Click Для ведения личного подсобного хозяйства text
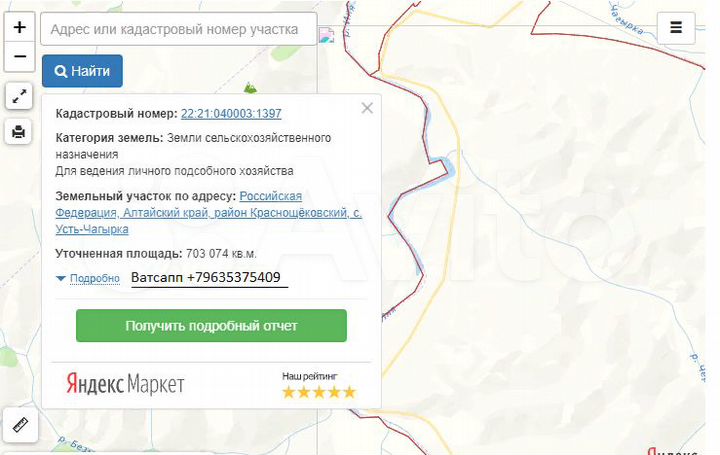 pos(174,171)
